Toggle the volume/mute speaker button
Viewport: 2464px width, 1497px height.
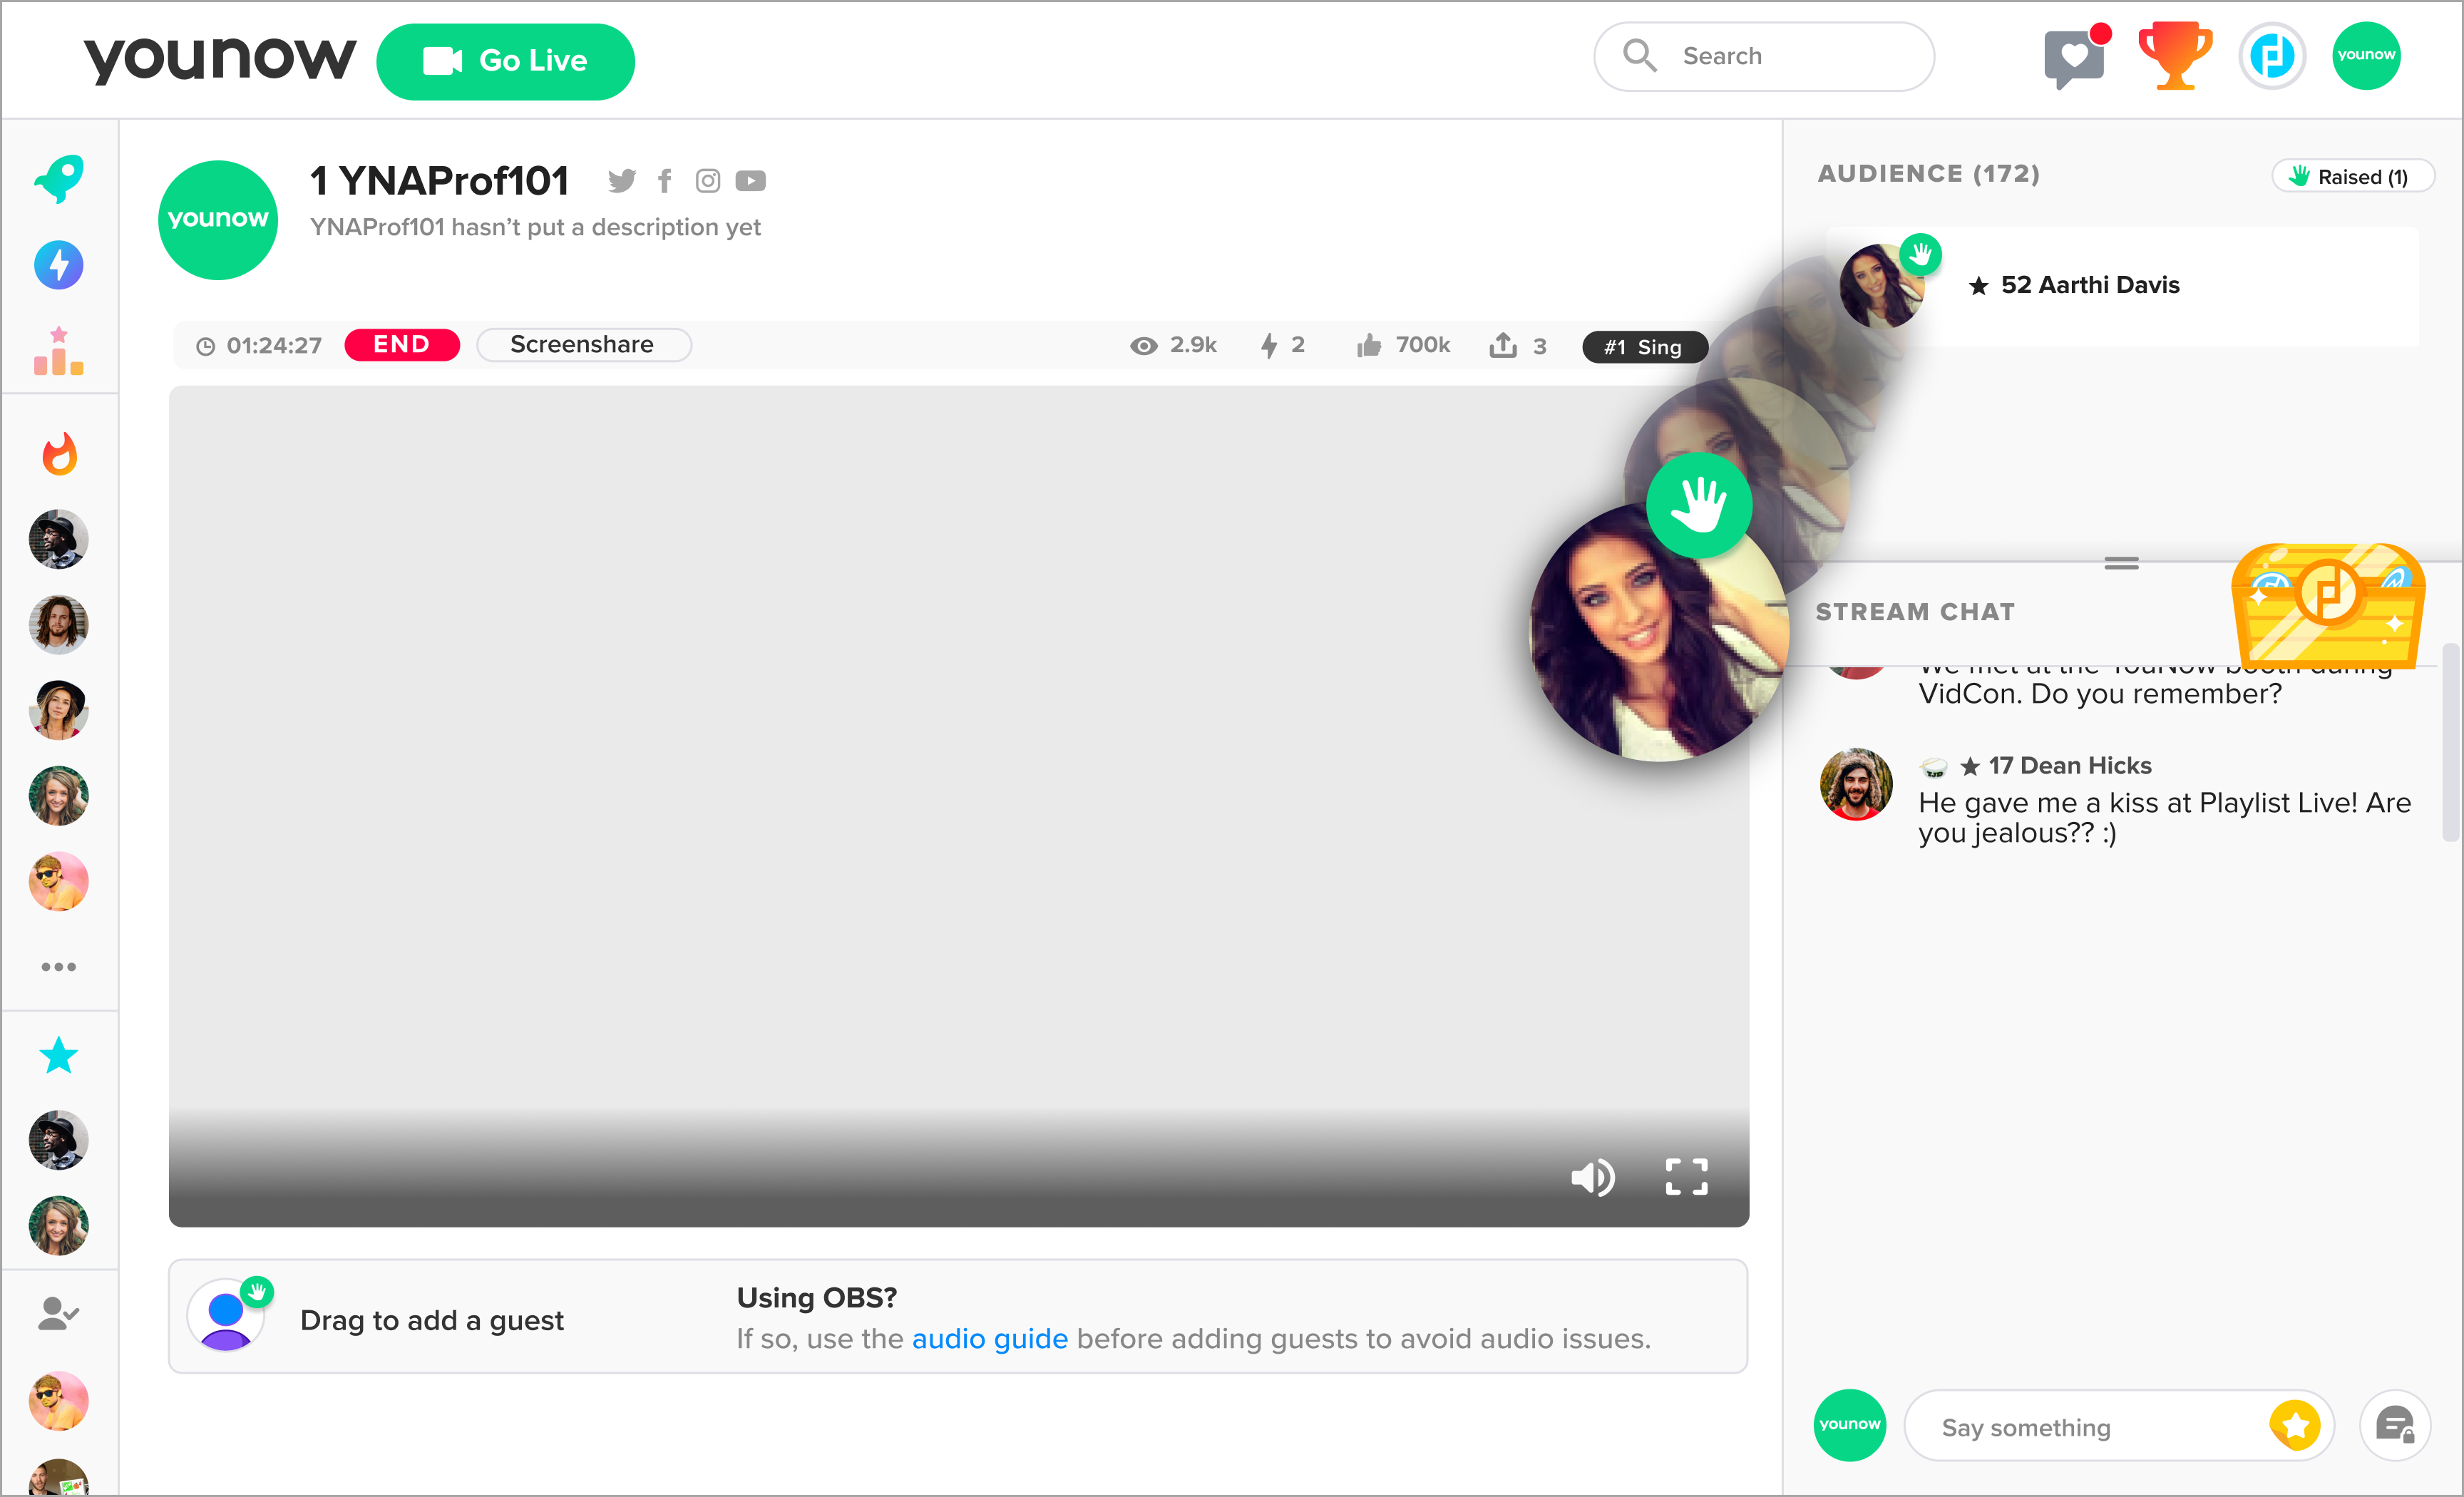click(1596, 1178)
